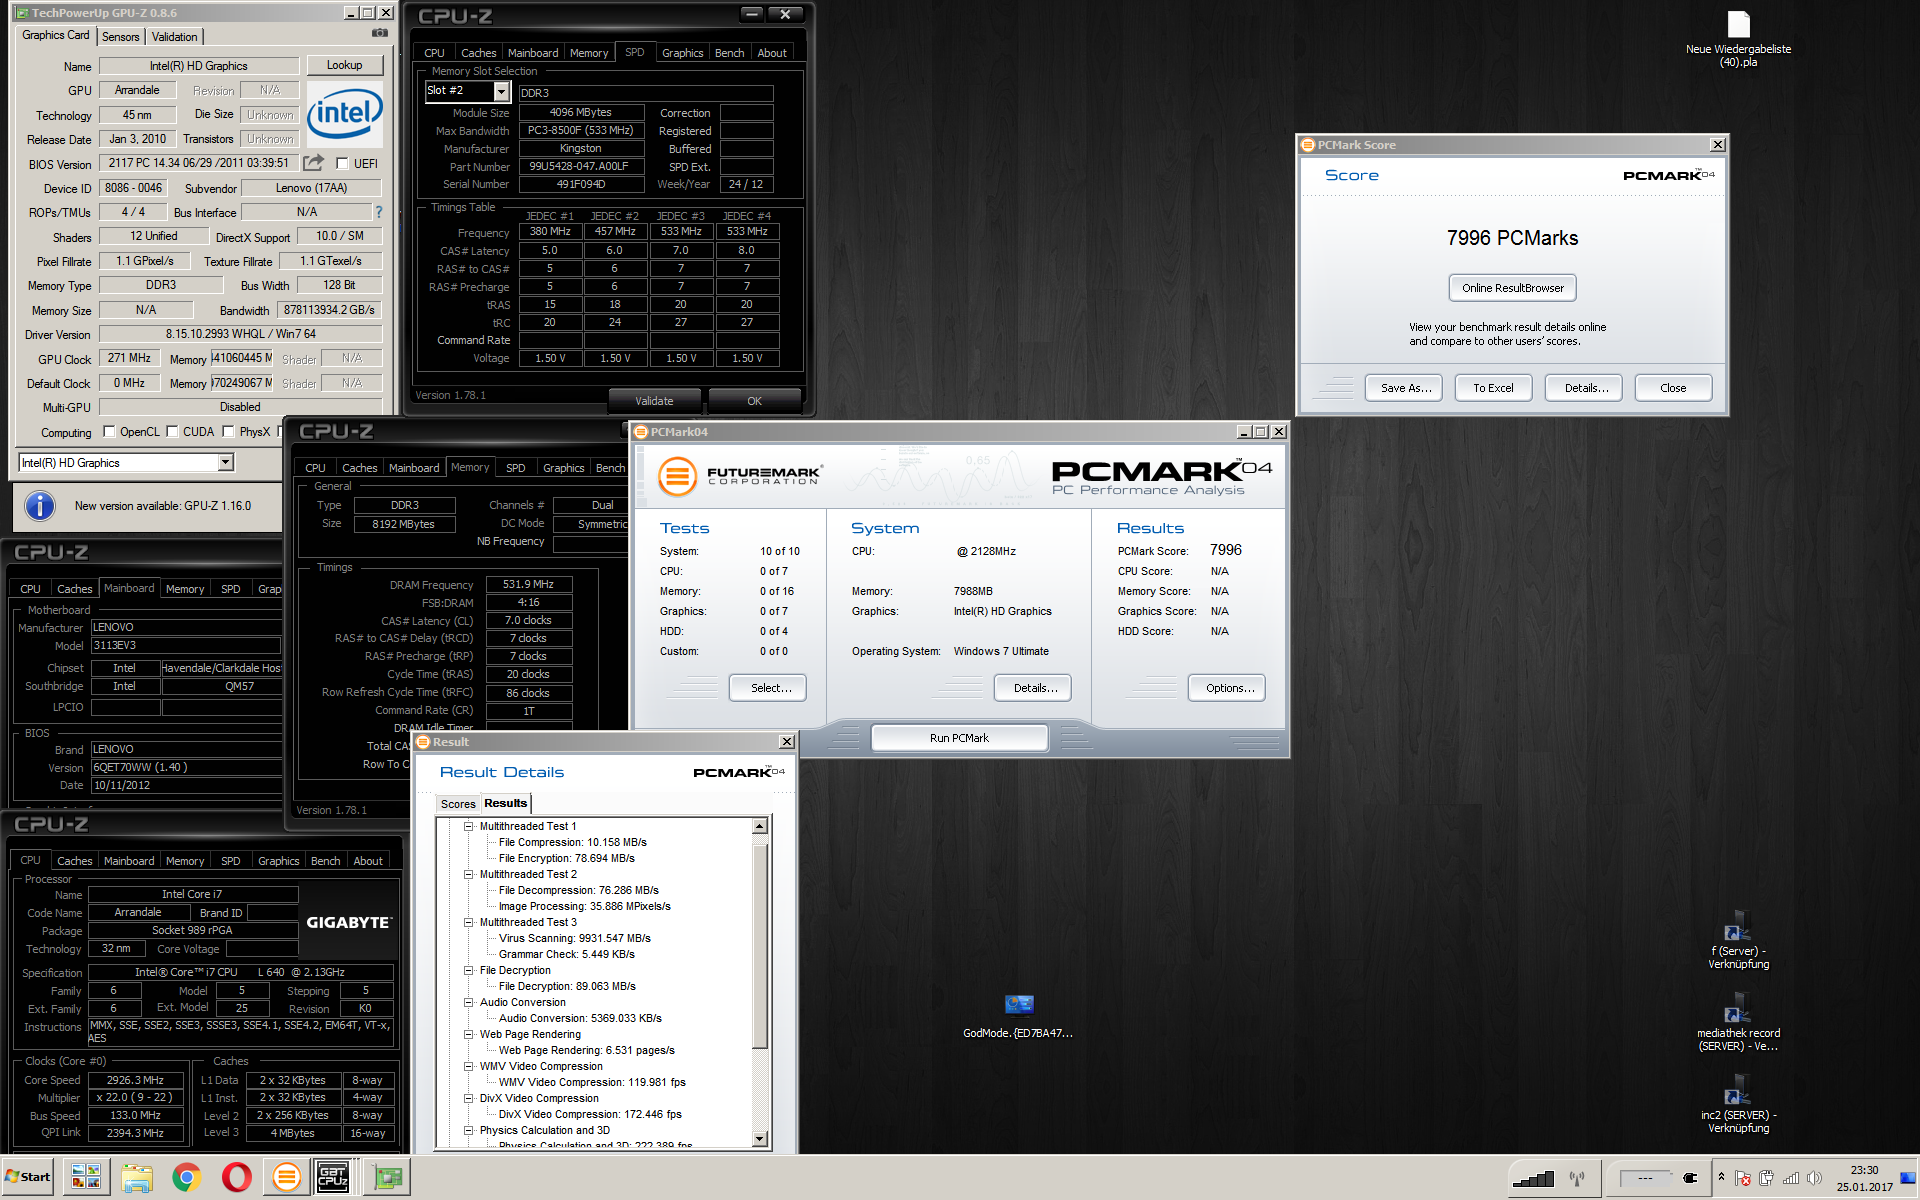Screen dimensions: 1920x1200
Task: Collapse the Audio Conversion node
Action: click(x=468, y=1002)
